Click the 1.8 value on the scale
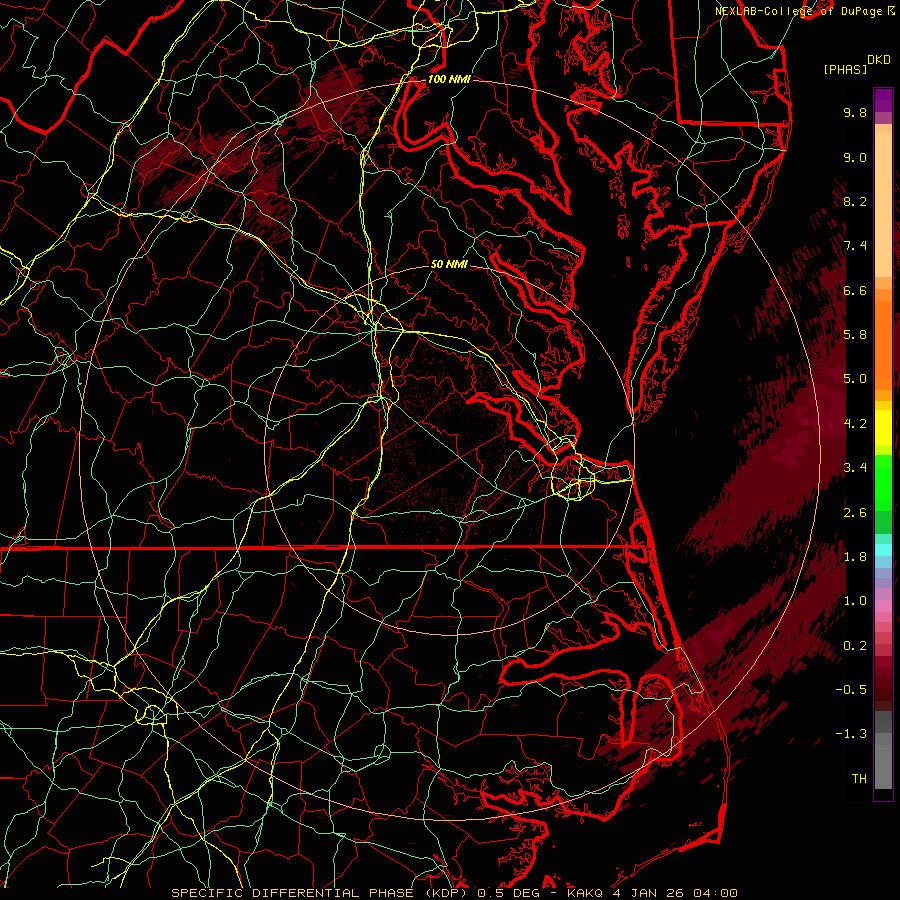The image size is (900, 900). coord(855,557)
